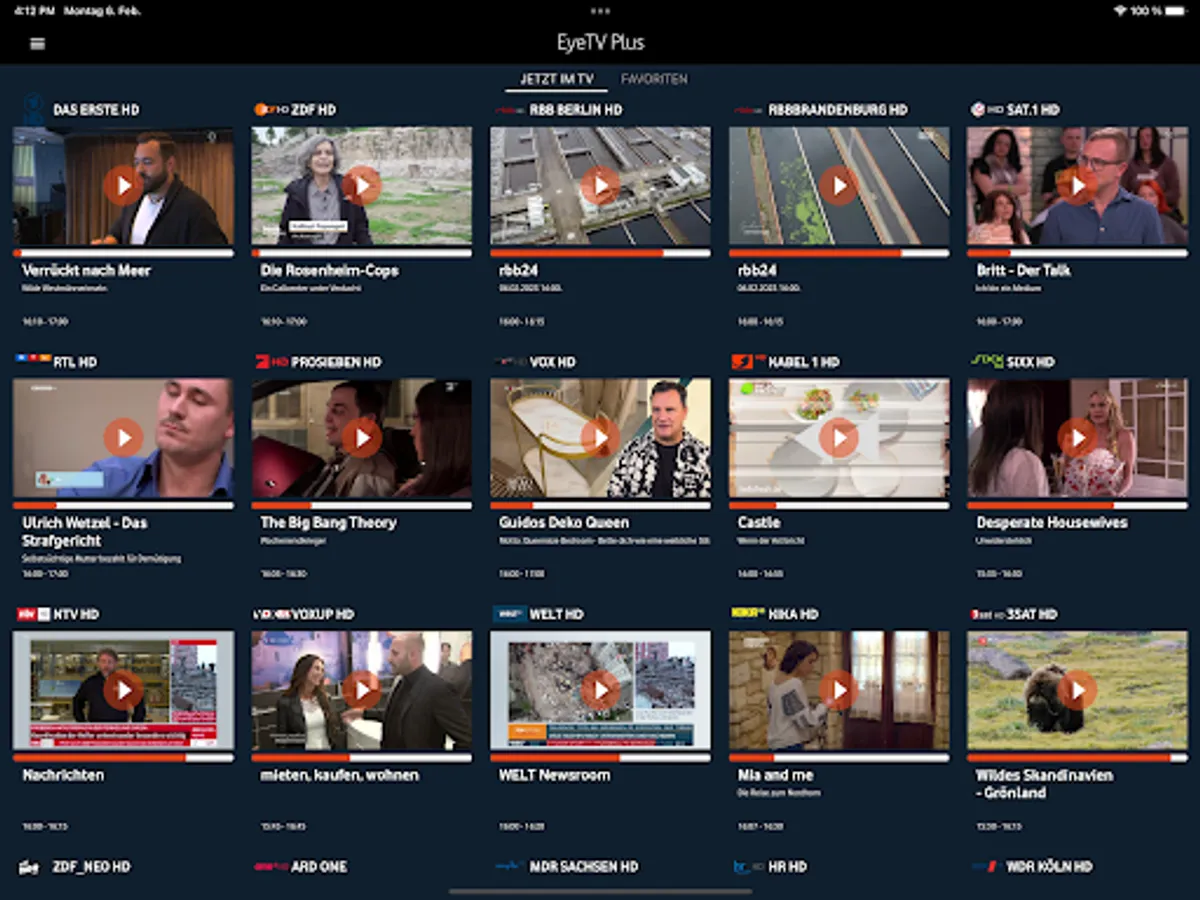The width and height of the screenshot is (1200, 900).
Task: Select the WDR KÖLN HD channel name
Action: 1049,867
